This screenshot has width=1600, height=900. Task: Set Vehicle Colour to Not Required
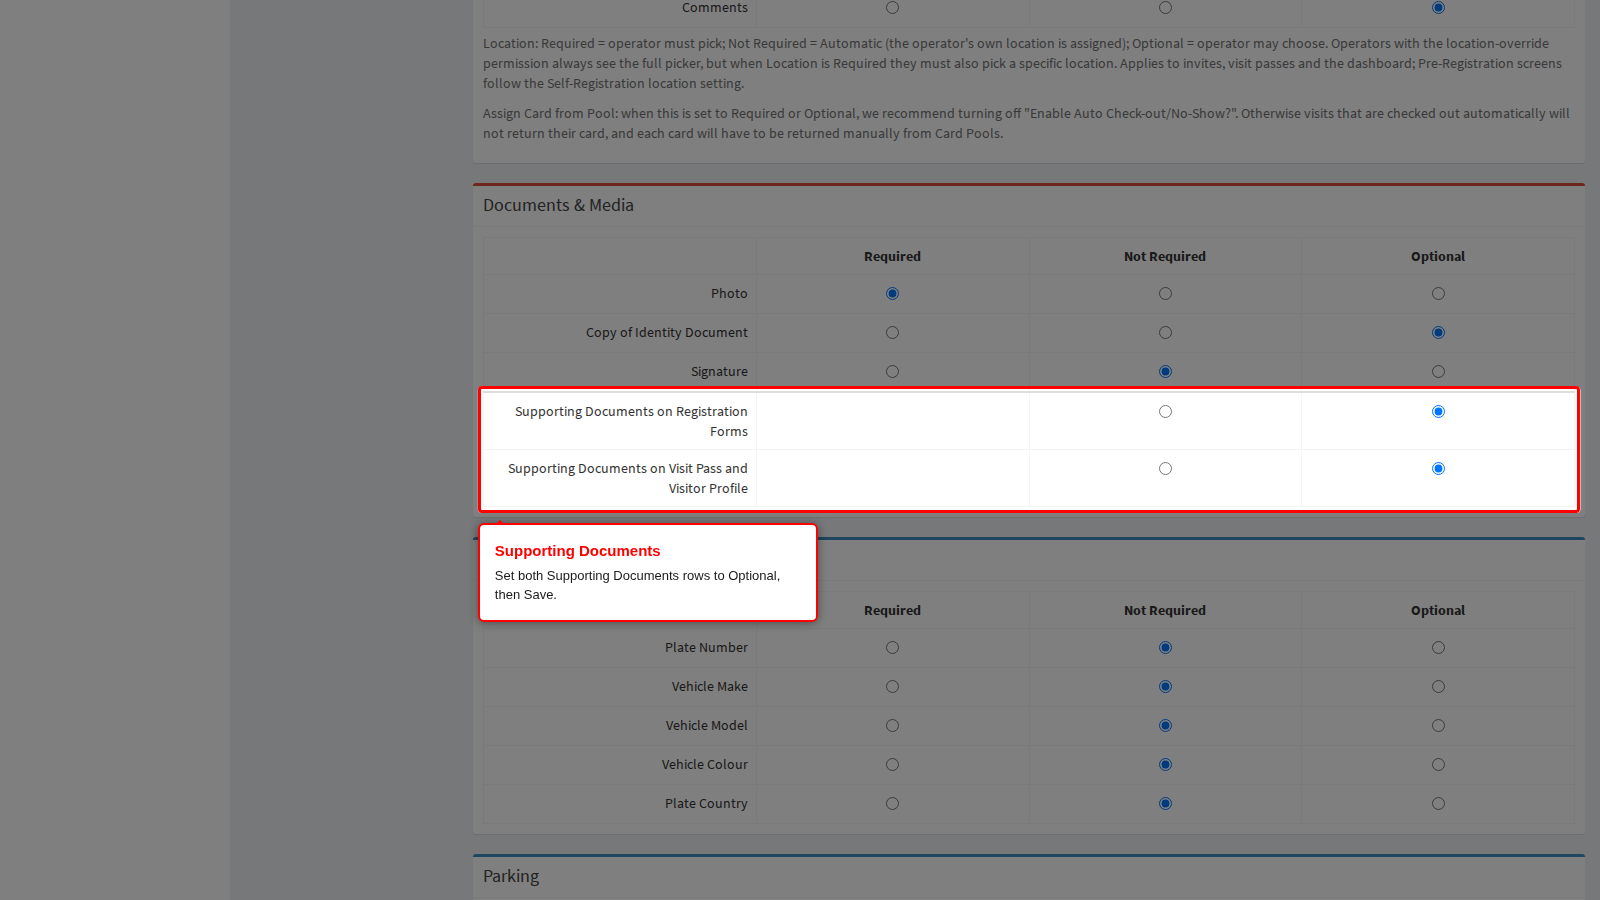1165,765
